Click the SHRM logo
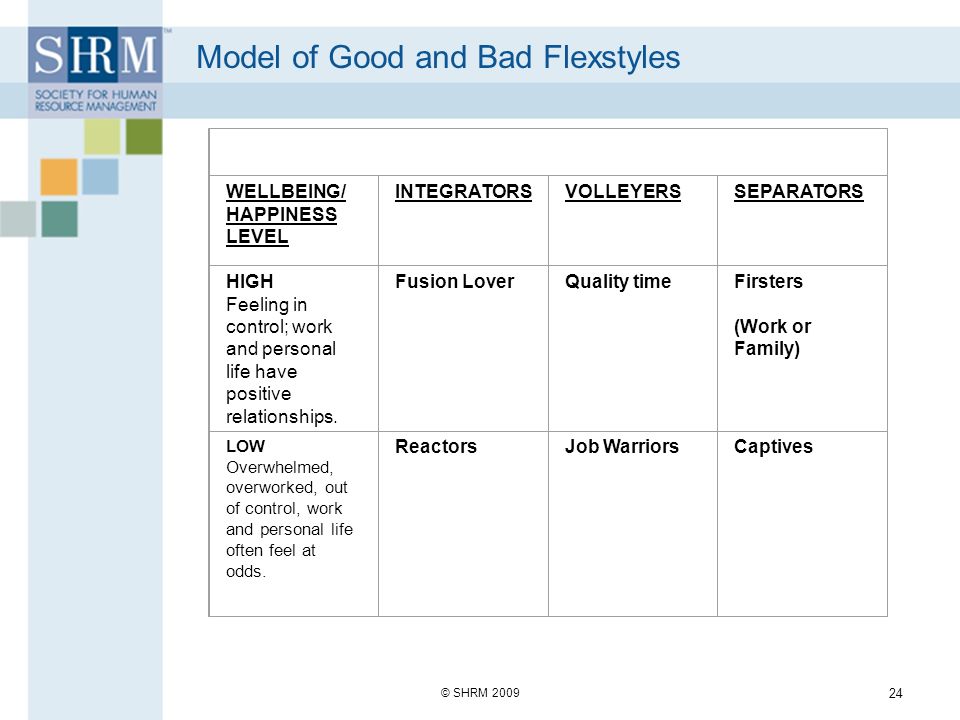960x720 pixels. [96, 72]
